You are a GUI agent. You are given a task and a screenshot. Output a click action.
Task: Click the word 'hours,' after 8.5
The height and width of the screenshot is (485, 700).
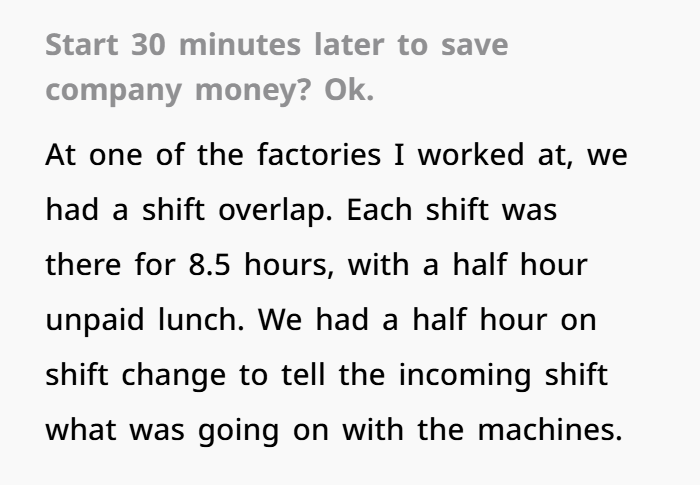click(289, 265)
